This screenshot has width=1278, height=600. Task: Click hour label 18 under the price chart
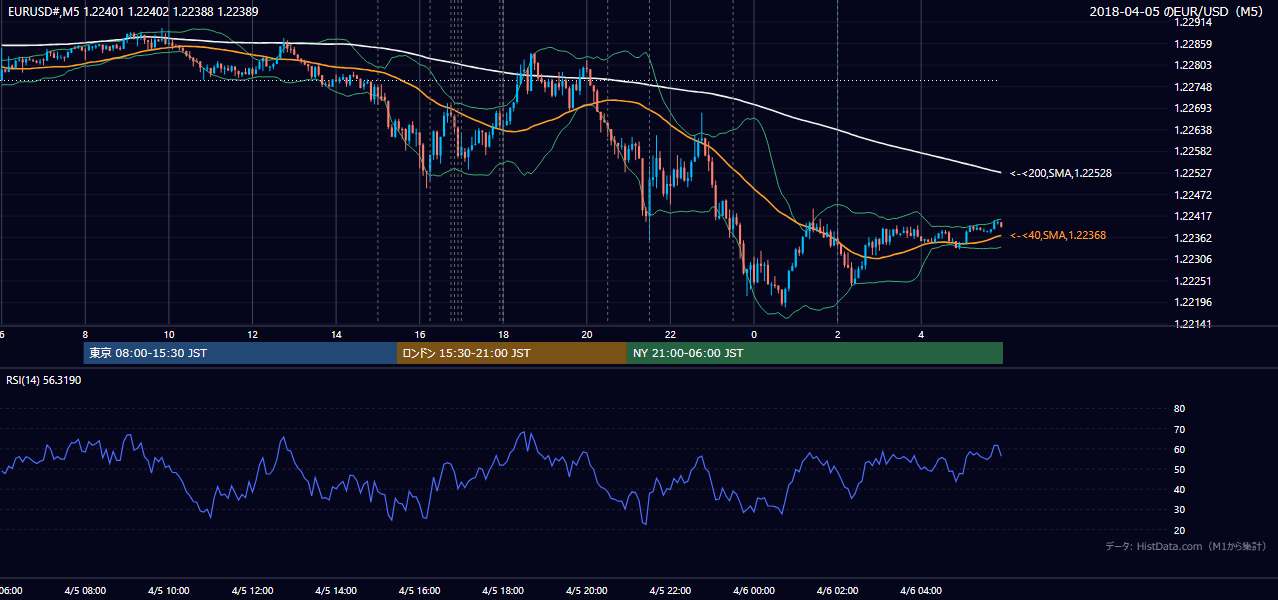click(x=503, y=335)
